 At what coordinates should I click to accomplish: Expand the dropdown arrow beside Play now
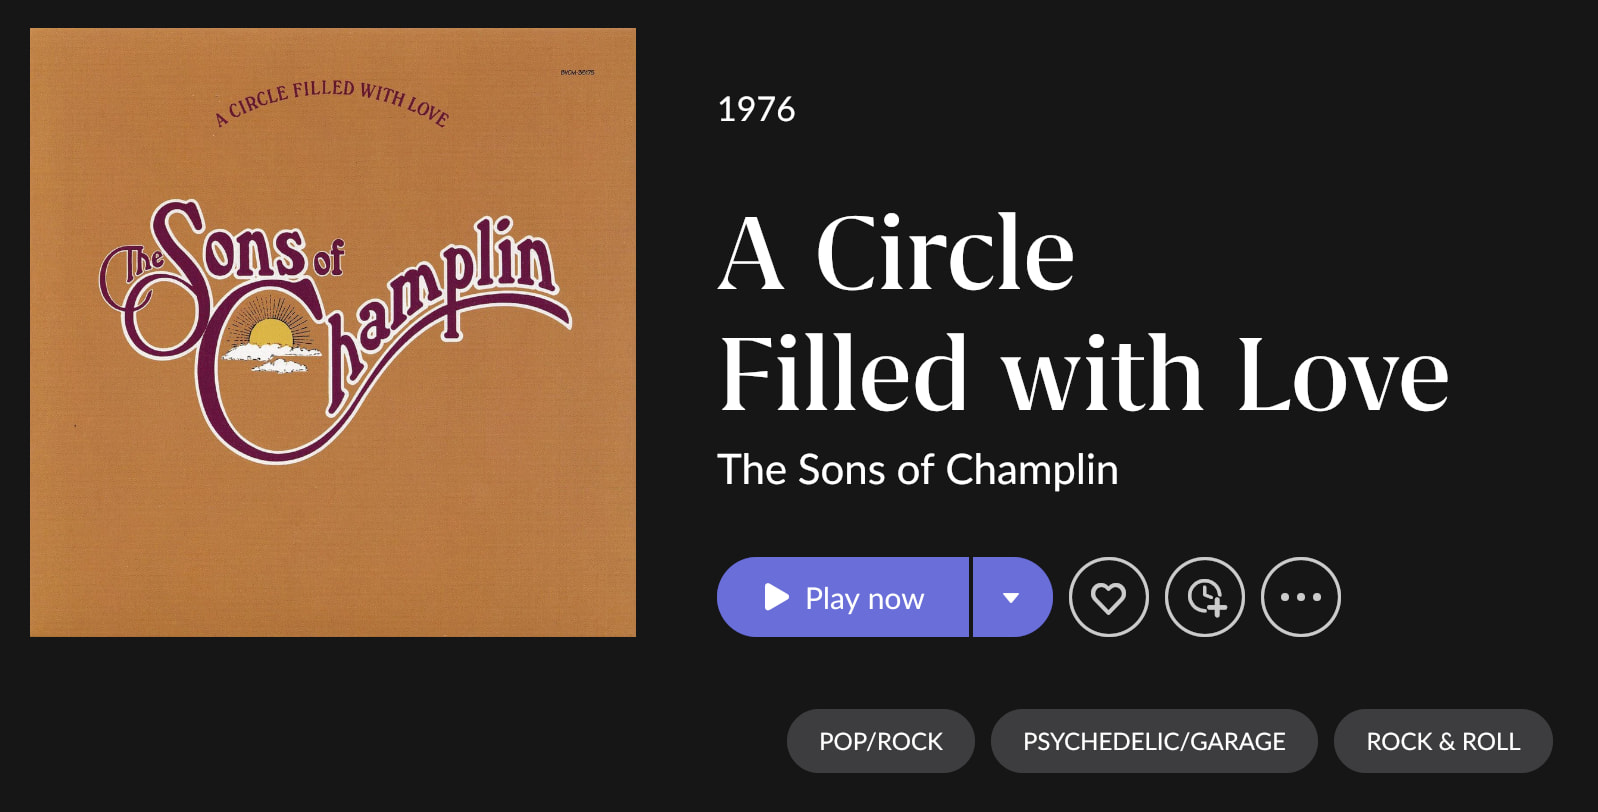[x=1011, y=597]
